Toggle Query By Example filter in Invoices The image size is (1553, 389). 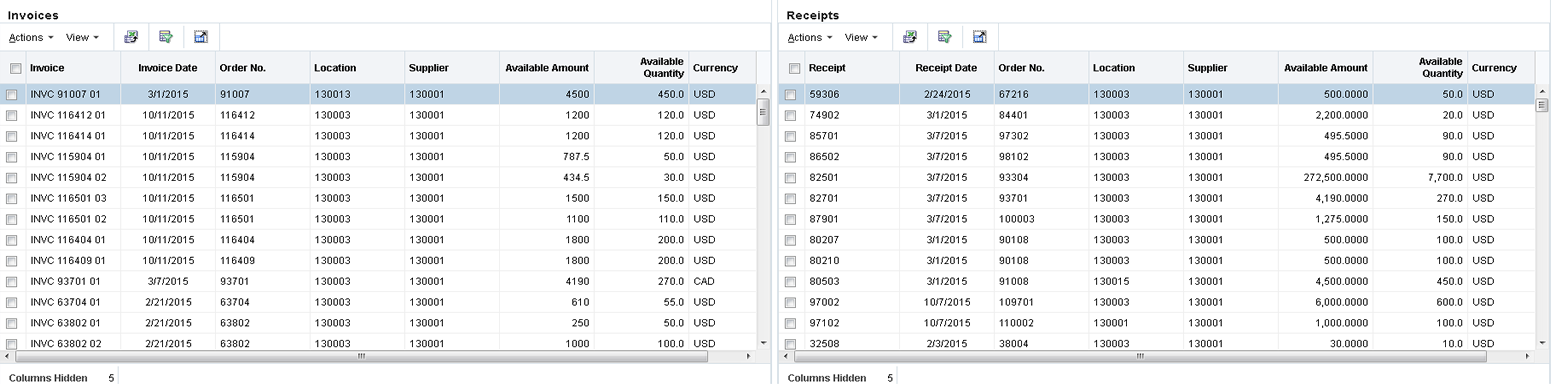pos(166,37)
